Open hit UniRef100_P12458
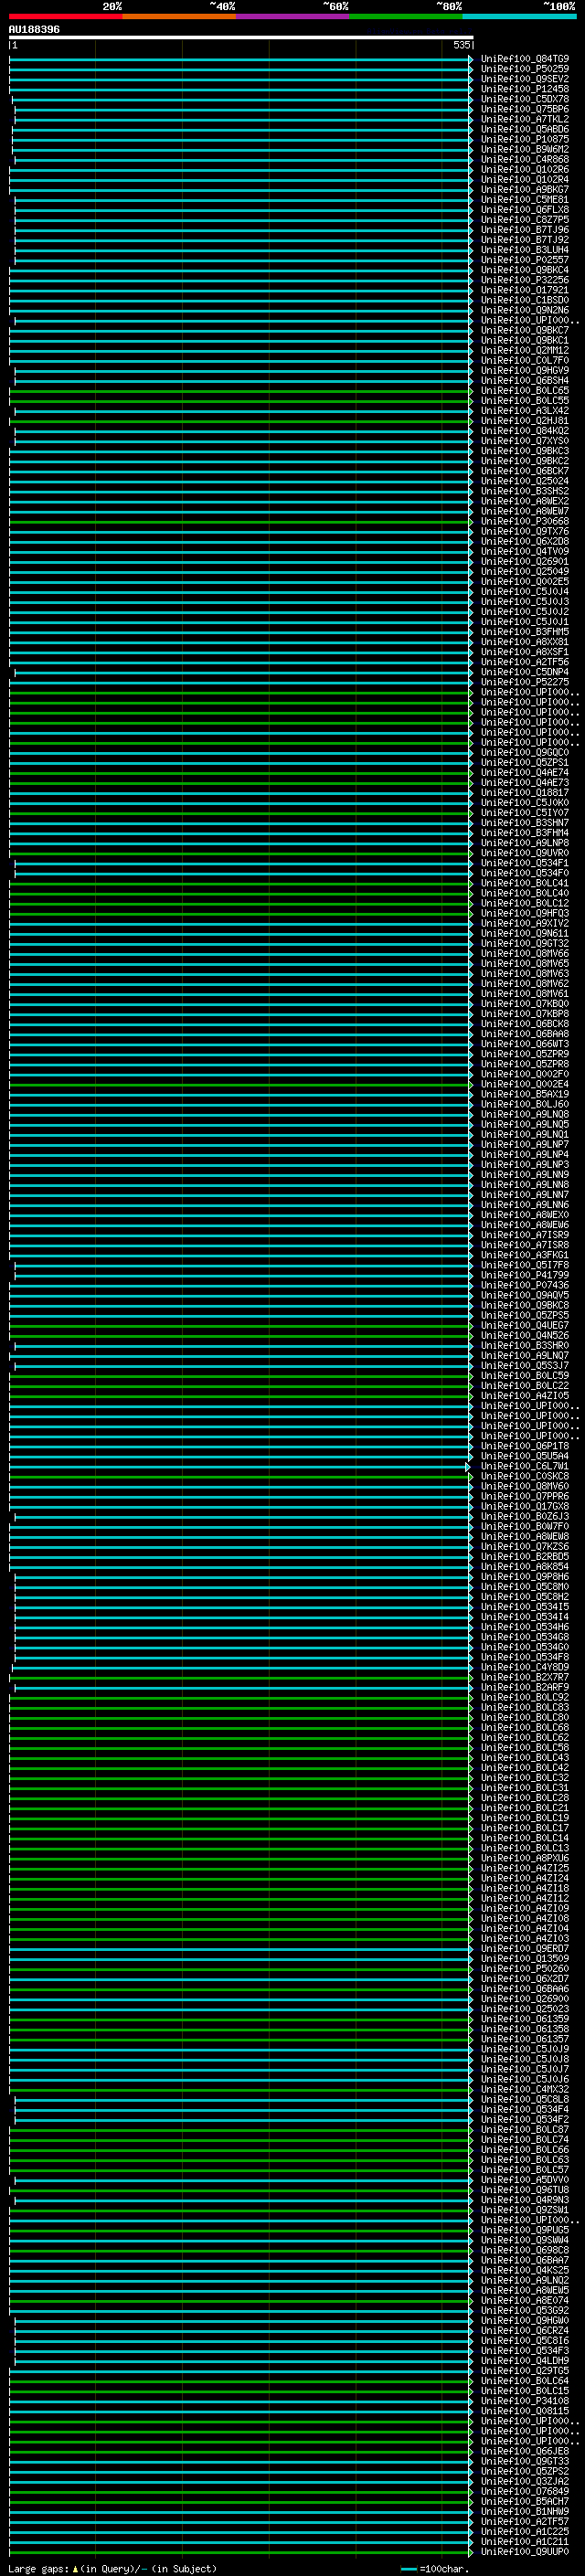Screen dimensions: 585x2576 click(524, 89)
